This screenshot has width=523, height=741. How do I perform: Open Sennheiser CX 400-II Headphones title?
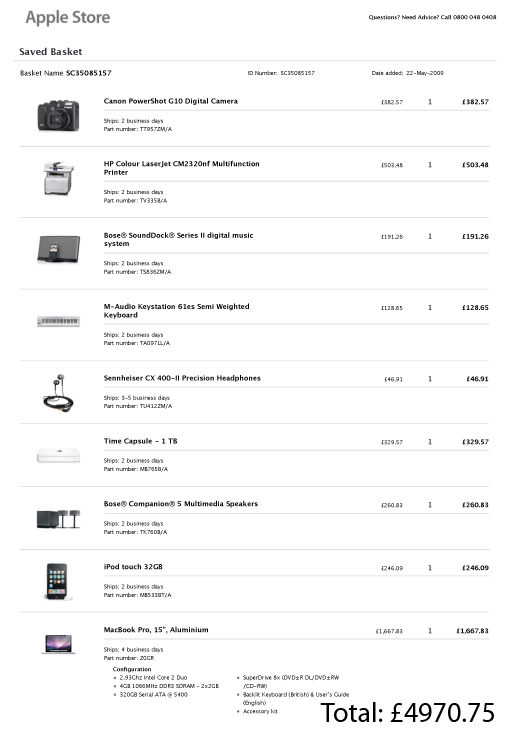[x=182, y=378]
